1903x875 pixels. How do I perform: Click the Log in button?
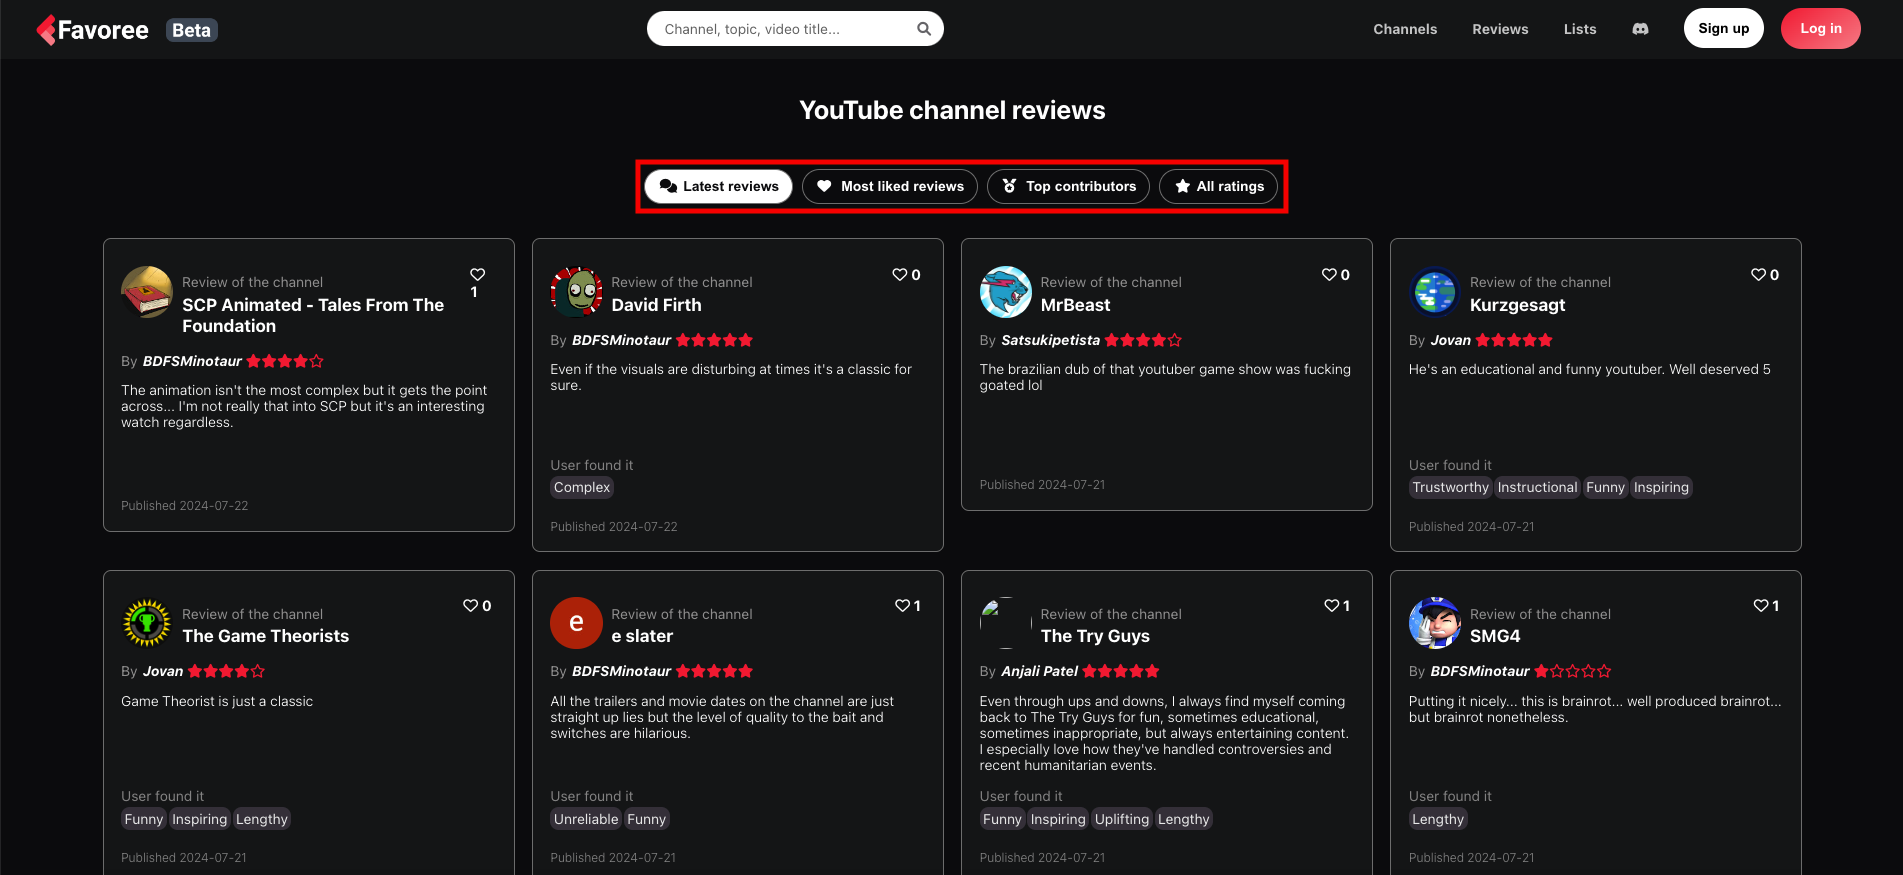[x=1820, y=28]
